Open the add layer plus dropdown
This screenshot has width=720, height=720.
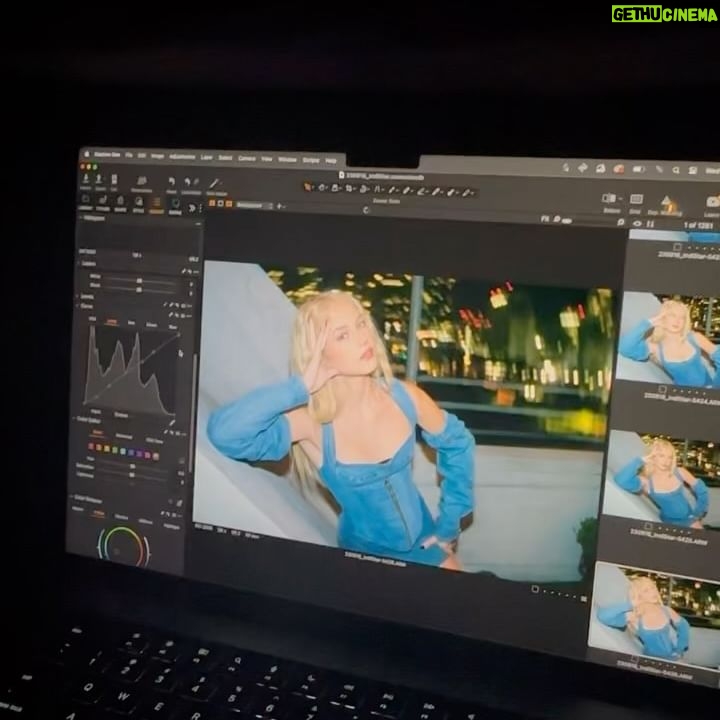(281, 206)
